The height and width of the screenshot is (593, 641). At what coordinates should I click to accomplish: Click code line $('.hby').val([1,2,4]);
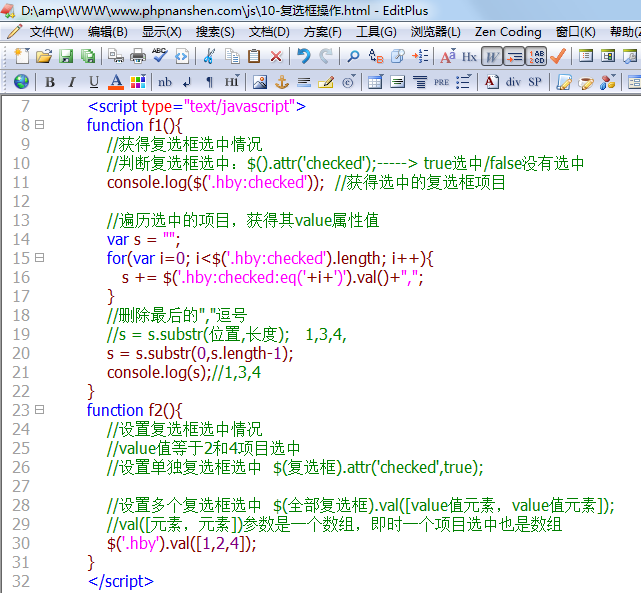click(182, 543)
